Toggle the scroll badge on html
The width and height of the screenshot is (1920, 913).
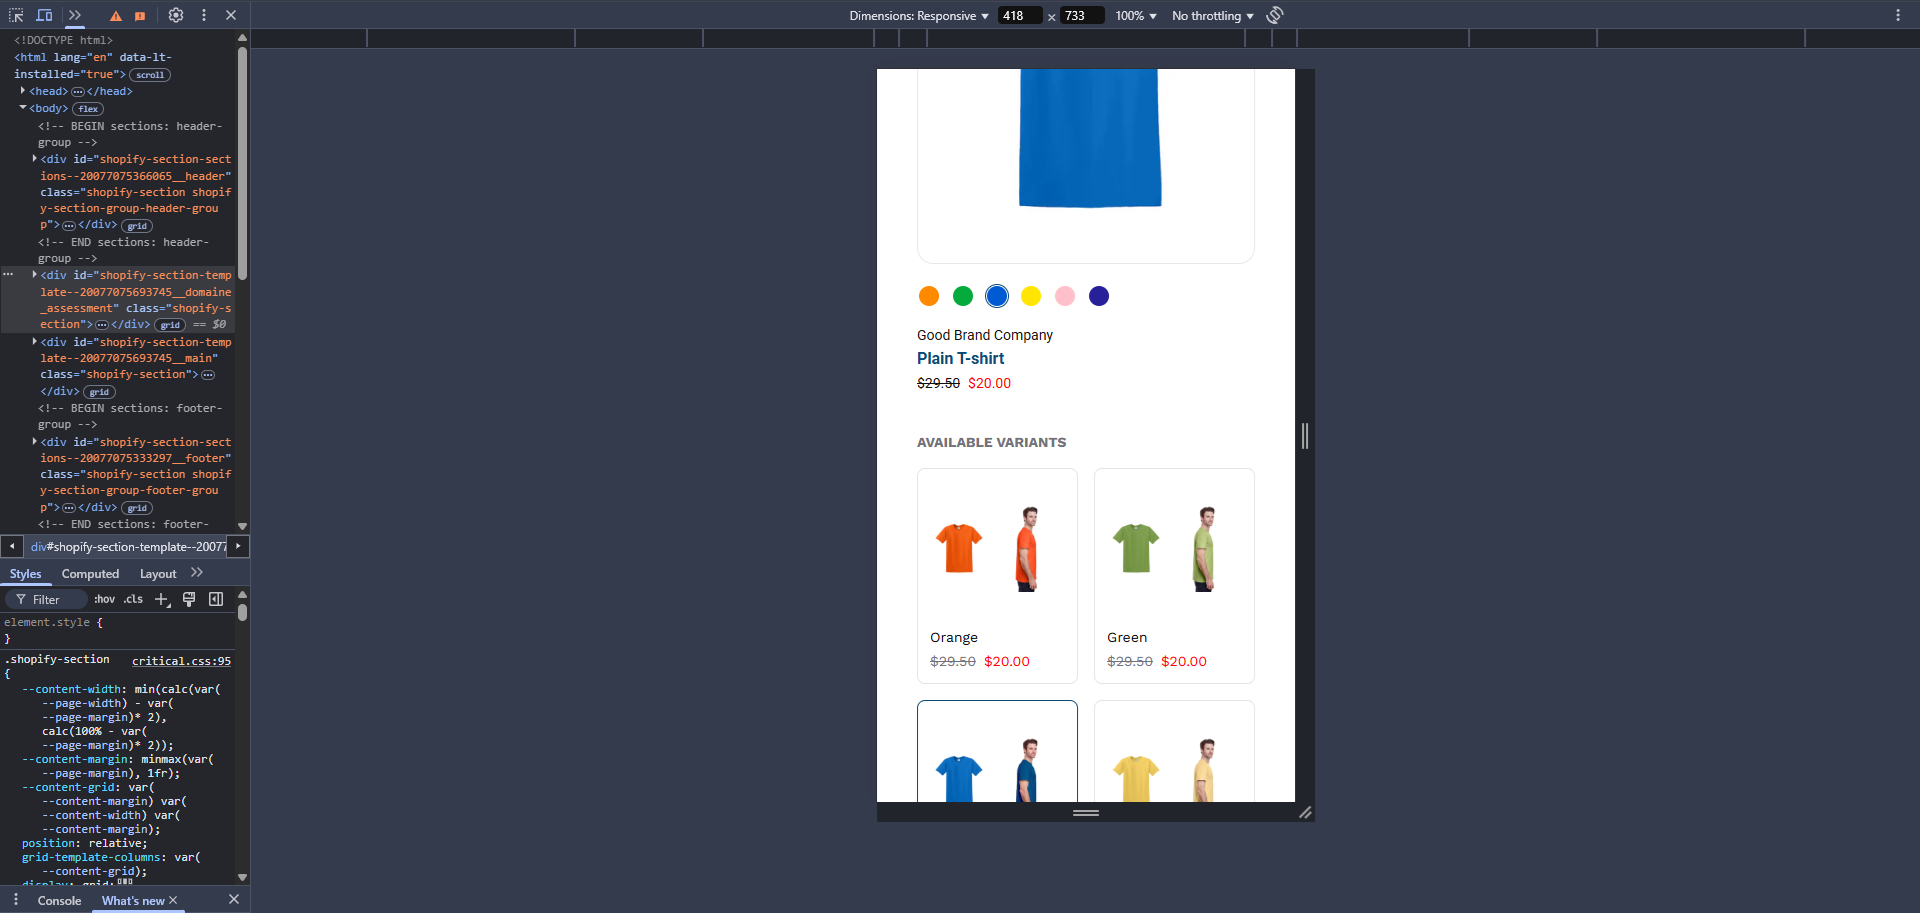click(x=150, y=75)
